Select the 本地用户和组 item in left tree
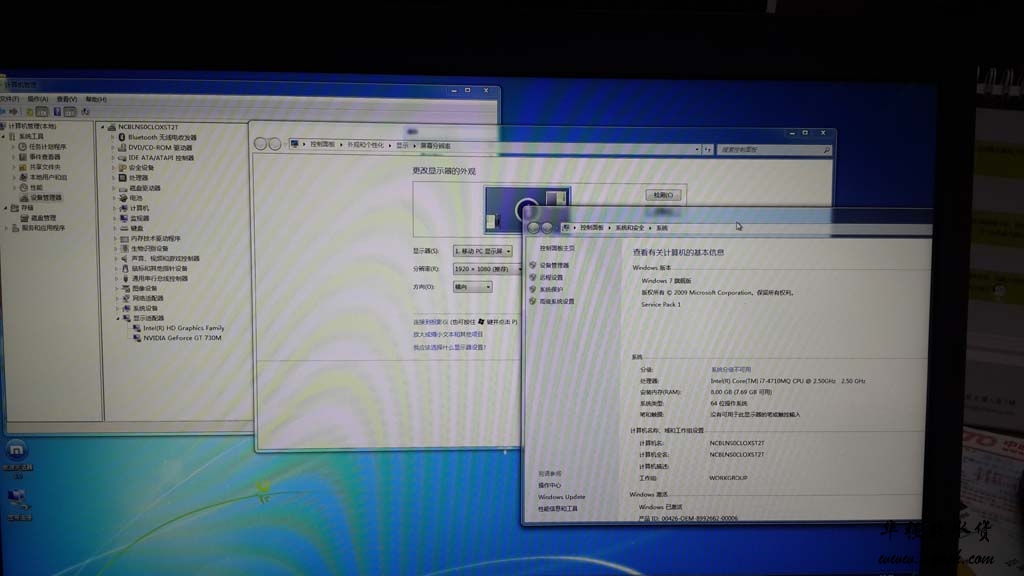Image resolution: width=1024 pixels, height=576 pixels. (x=48, y=177)
